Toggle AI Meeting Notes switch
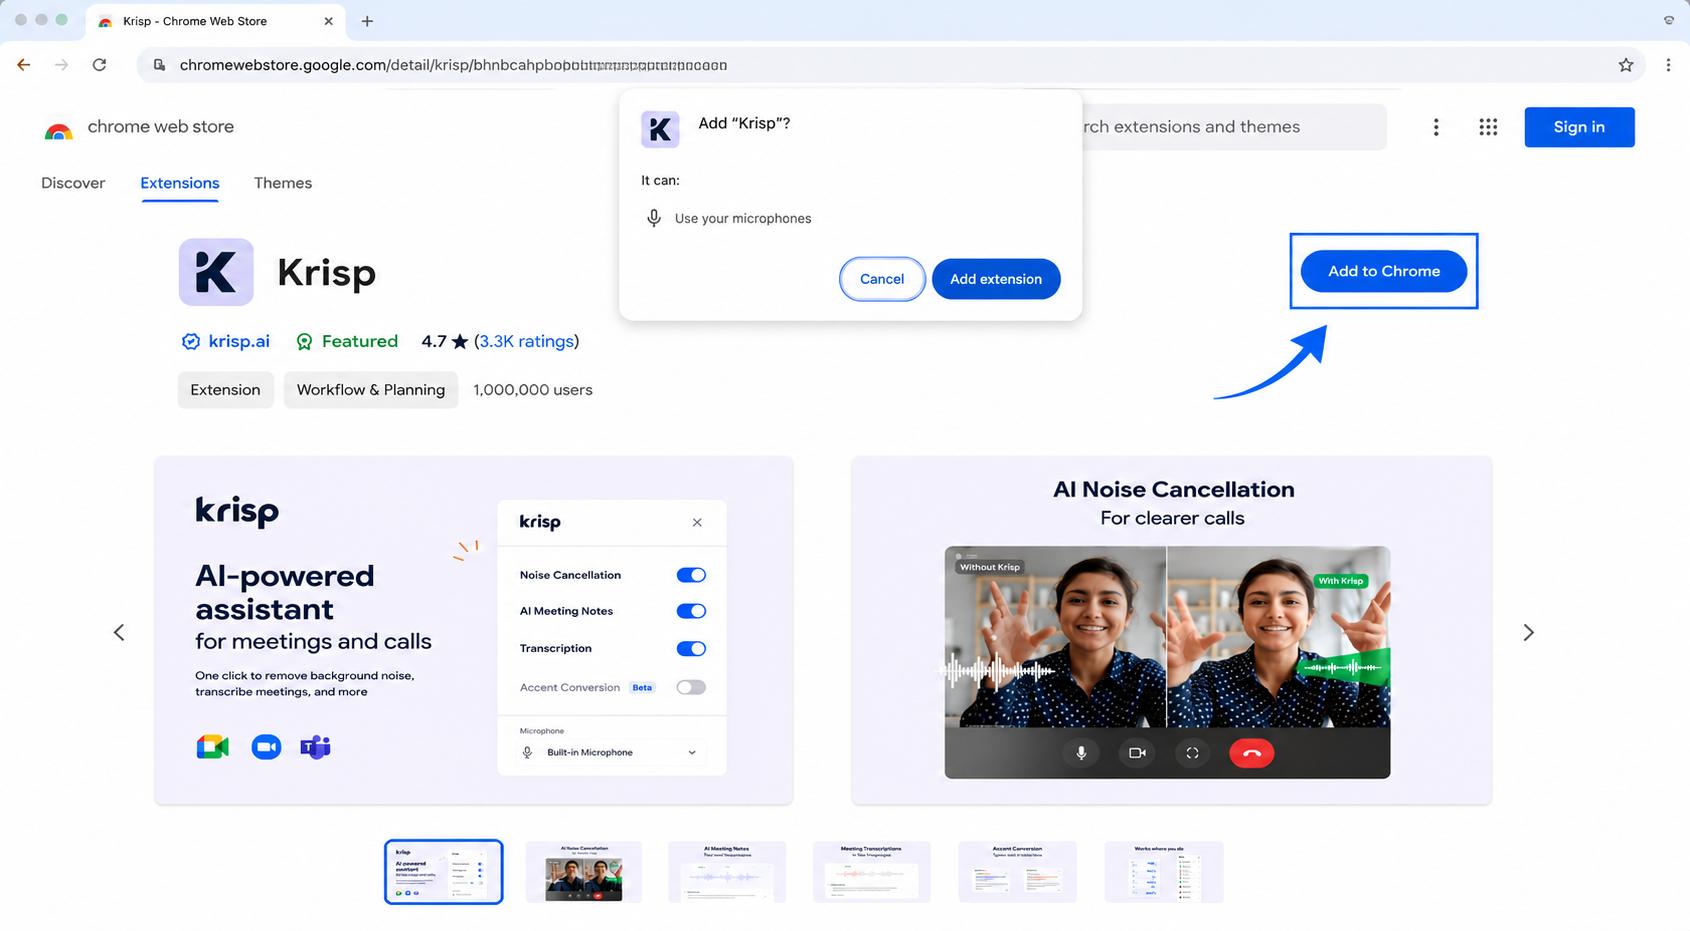This screenshot has height=931, width=1690. pyautogui.click(x=691, y=611)
